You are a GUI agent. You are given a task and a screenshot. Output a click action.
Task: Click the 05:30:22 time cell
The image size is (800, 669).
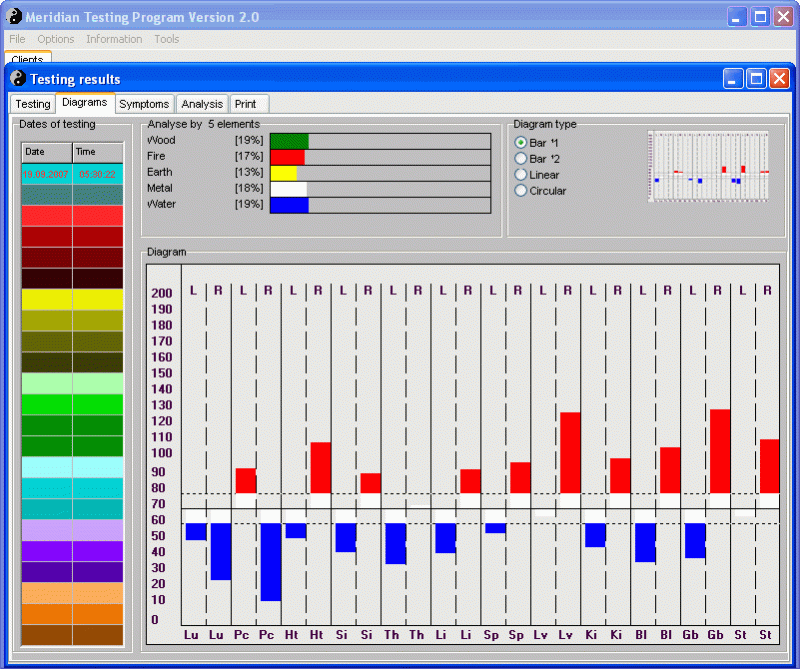pyautogui.click(x=97, y=175)
